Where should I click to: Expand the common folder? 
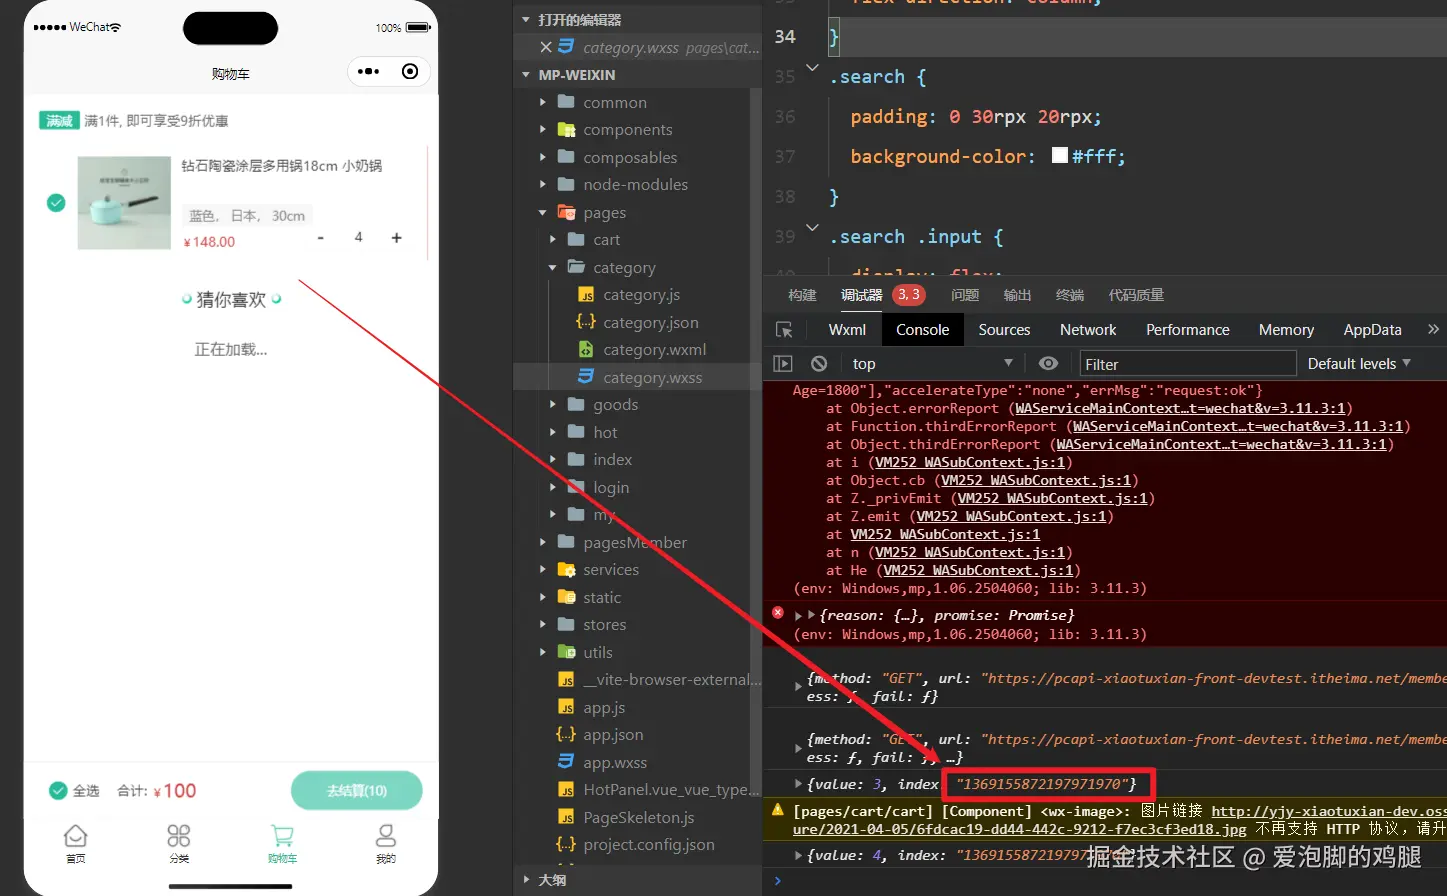click(x=543, y=102)
